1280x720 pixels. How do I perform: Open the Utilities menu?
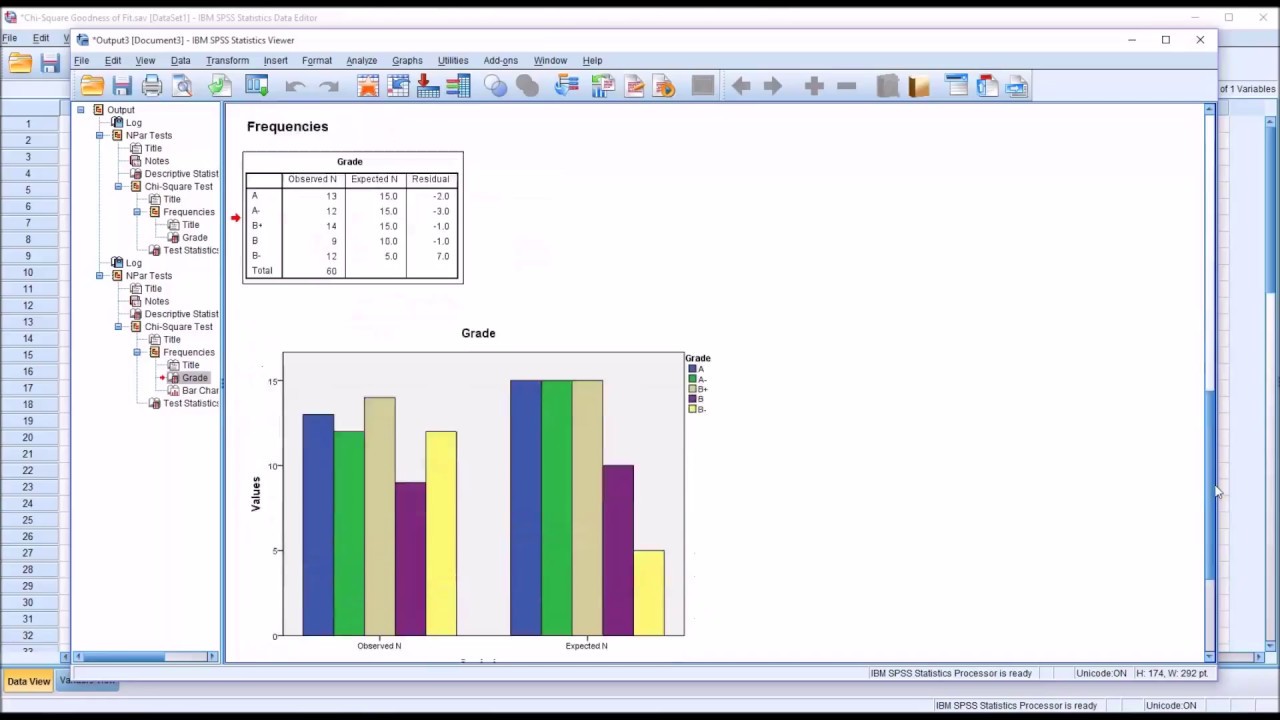(x=452, y=60)
